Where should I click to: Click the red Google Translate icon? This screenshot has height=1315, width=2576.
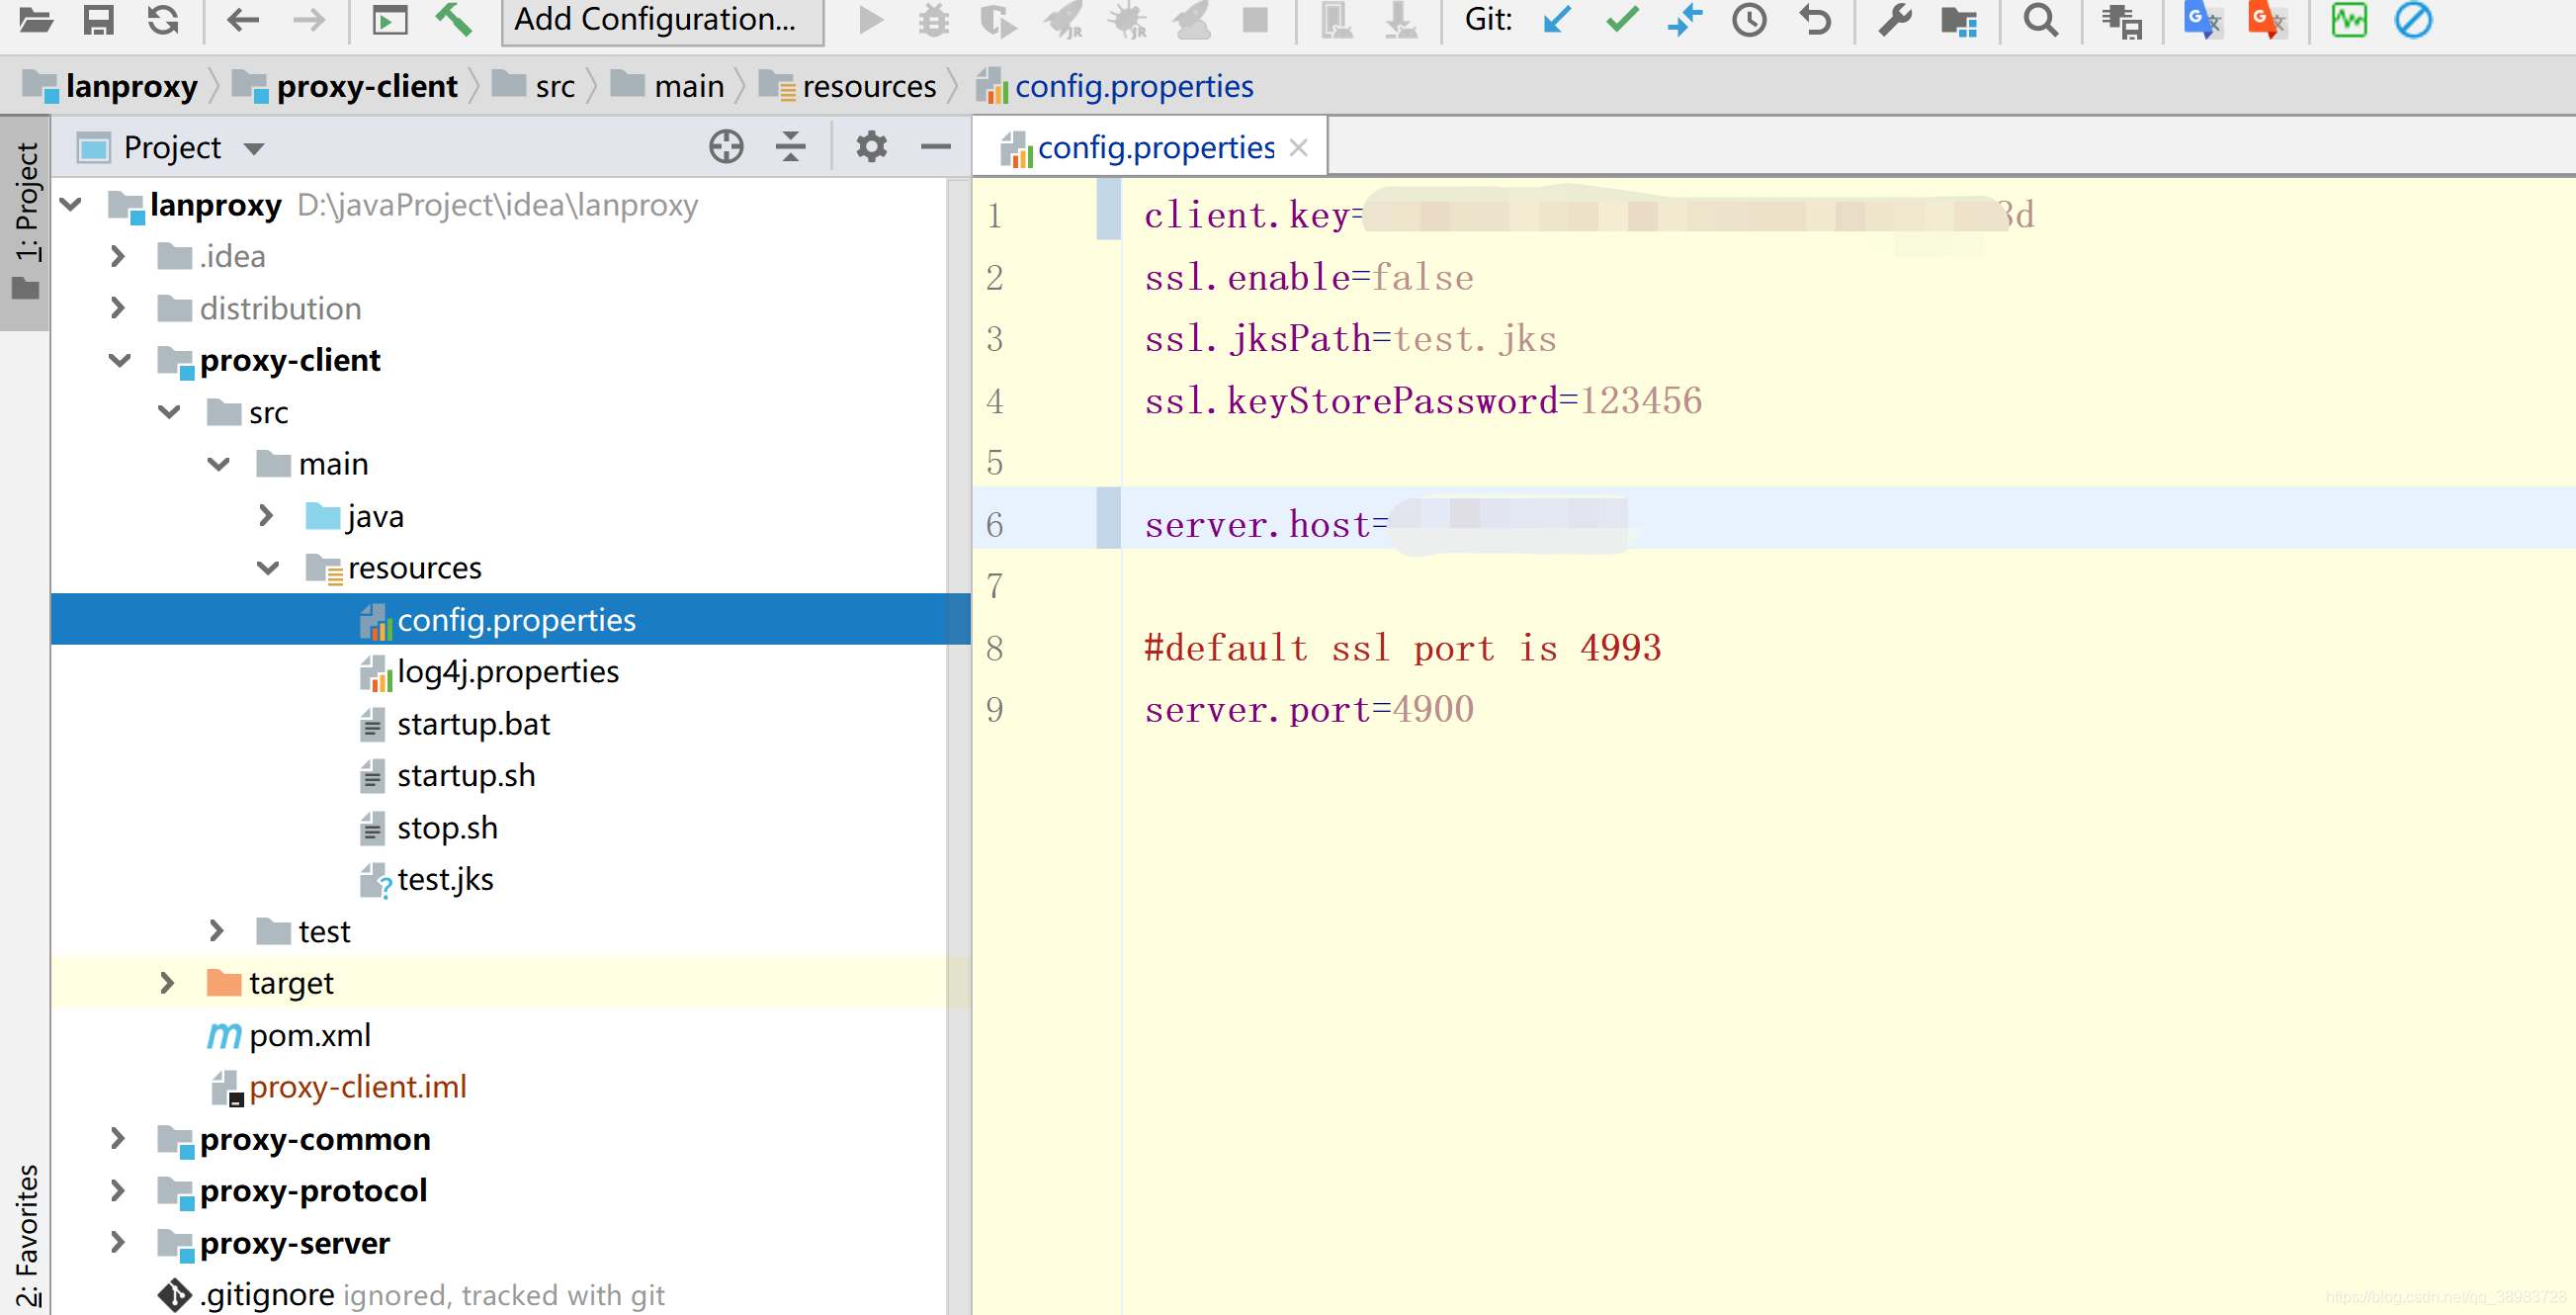point(2266,20)
